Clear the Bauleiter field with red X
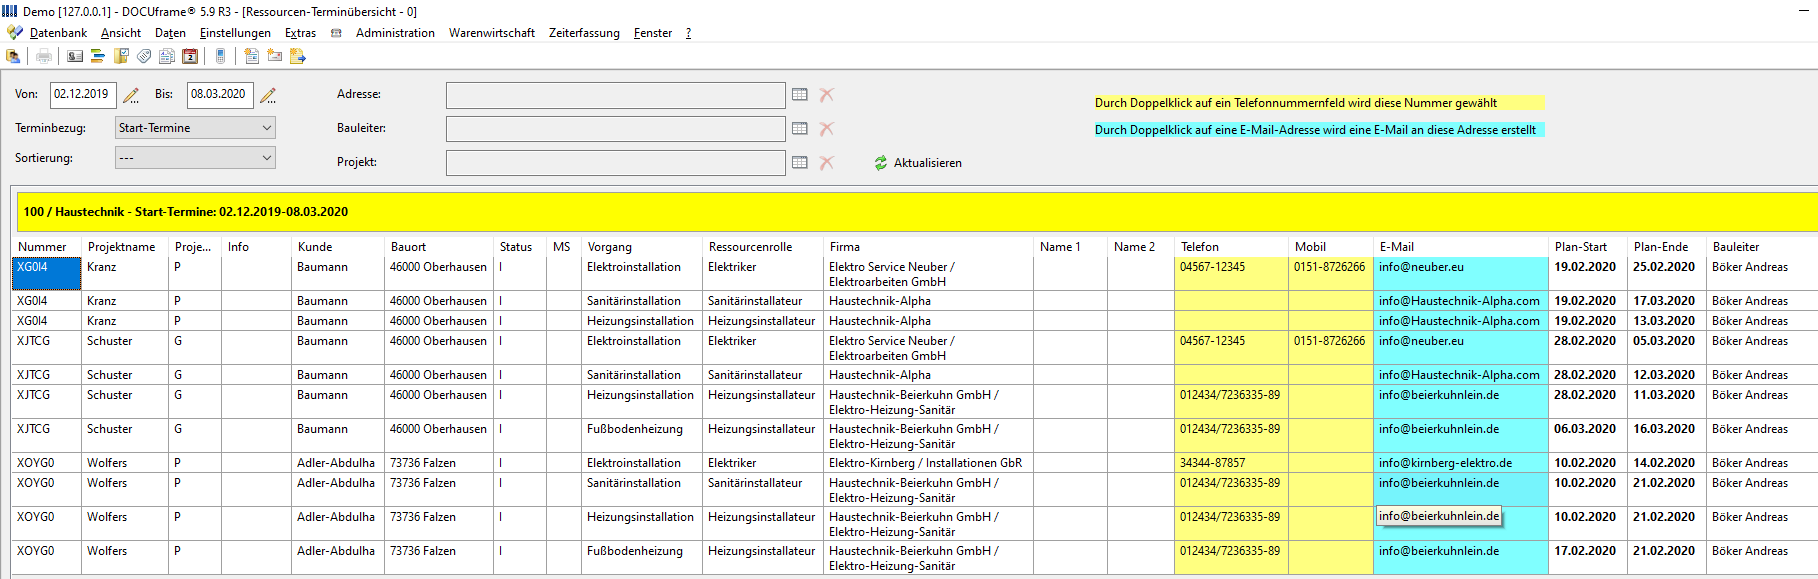Image resolution: width=1818 pixels, height=579 pixels. pyautogui.click(x=827, y=129)
